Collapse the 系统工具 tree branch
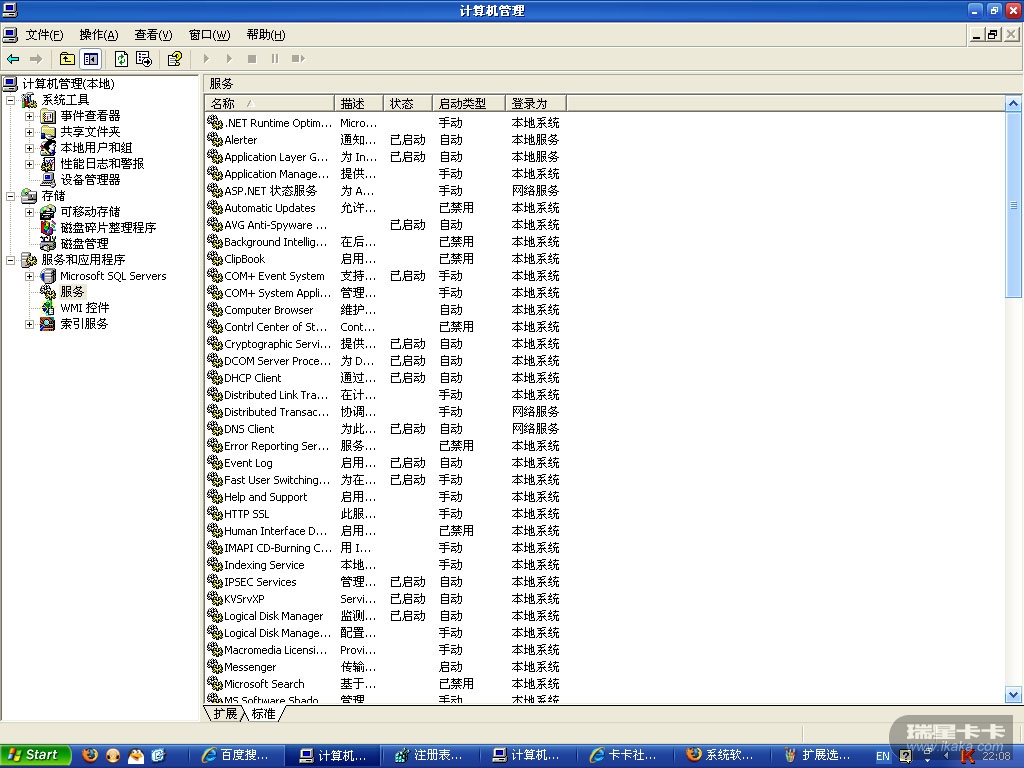Screen dimensions: 1024x768 coord(10,100)
